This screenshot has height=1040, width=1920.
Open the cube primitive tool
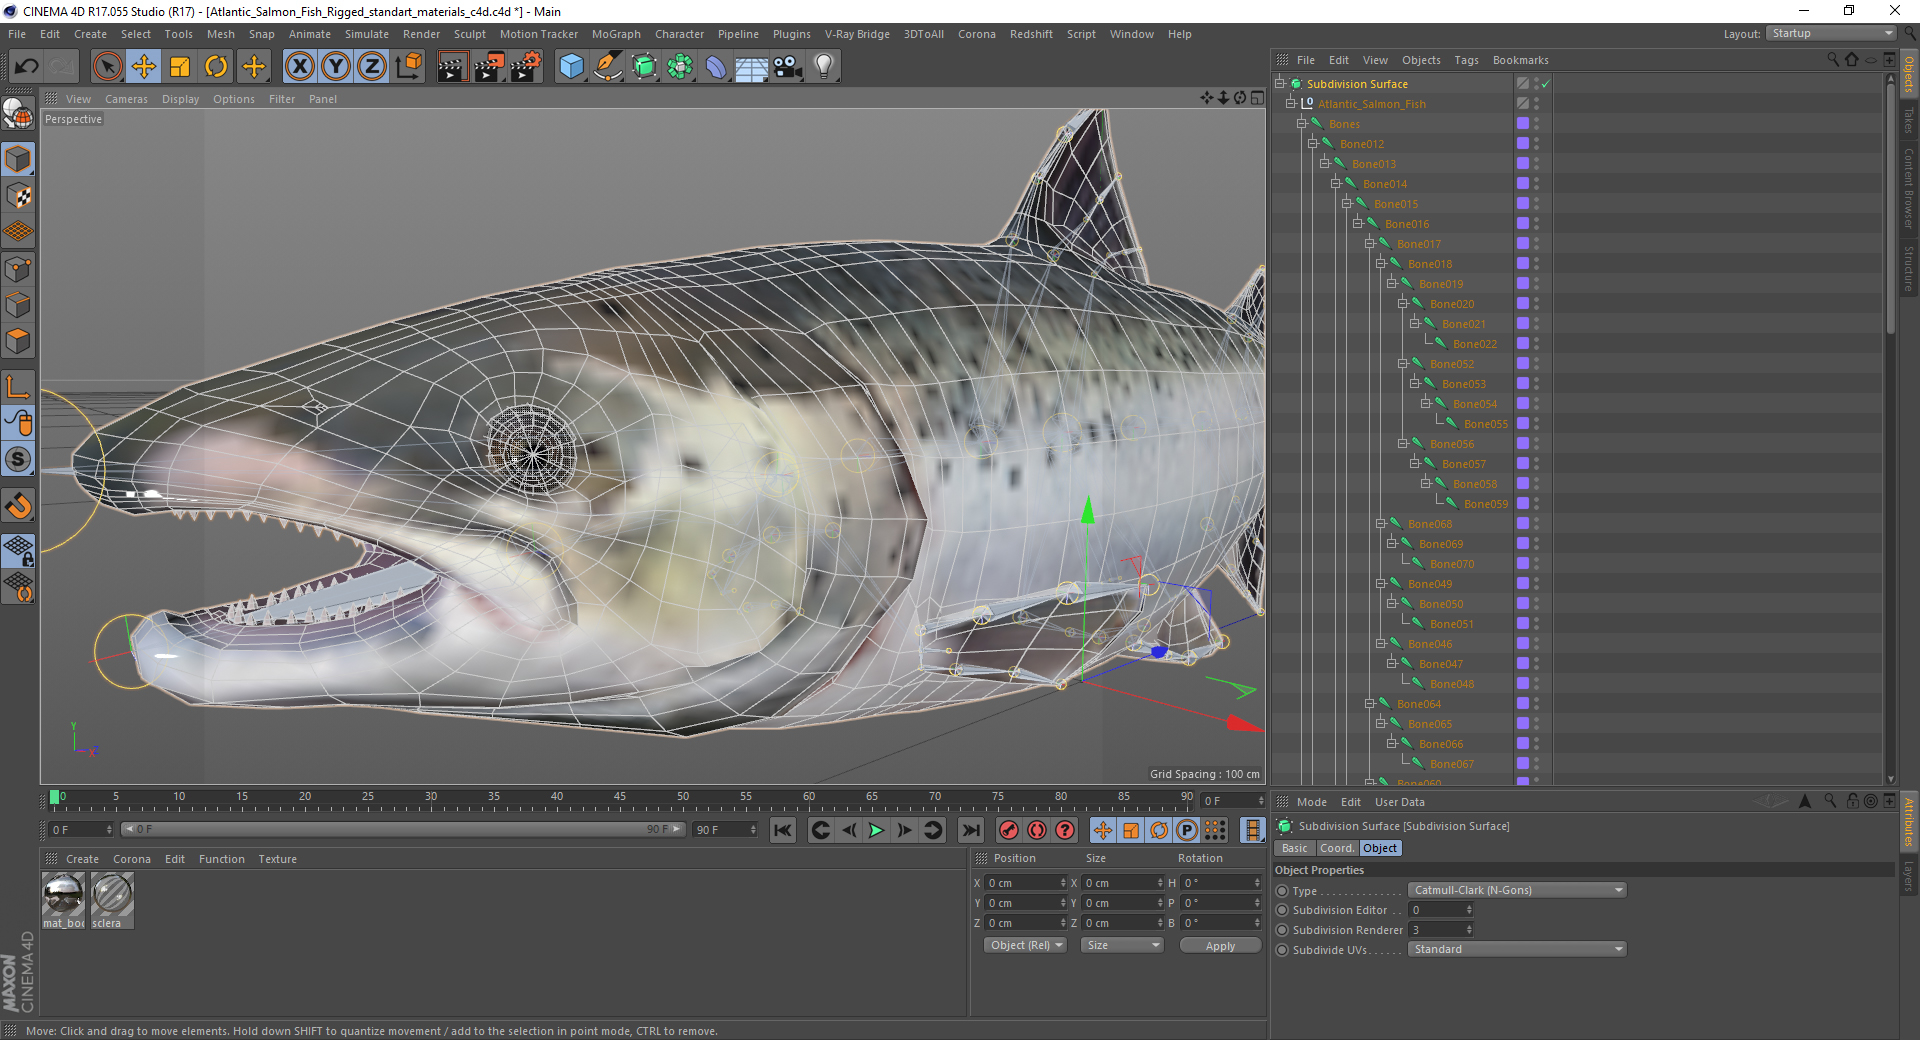click(x=572, y=66)
